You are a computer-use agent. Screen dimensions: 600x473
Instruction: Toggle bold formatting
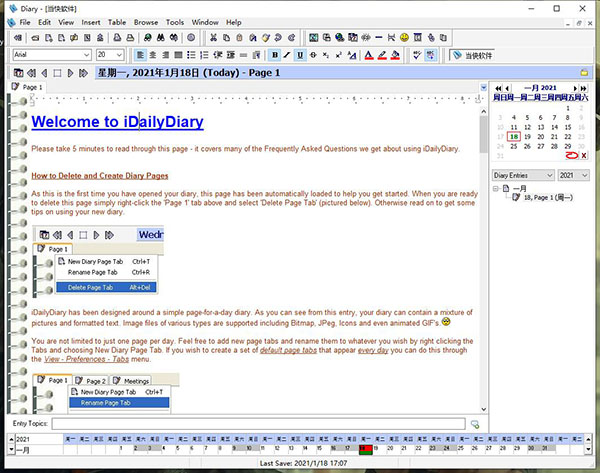point(275,55)
